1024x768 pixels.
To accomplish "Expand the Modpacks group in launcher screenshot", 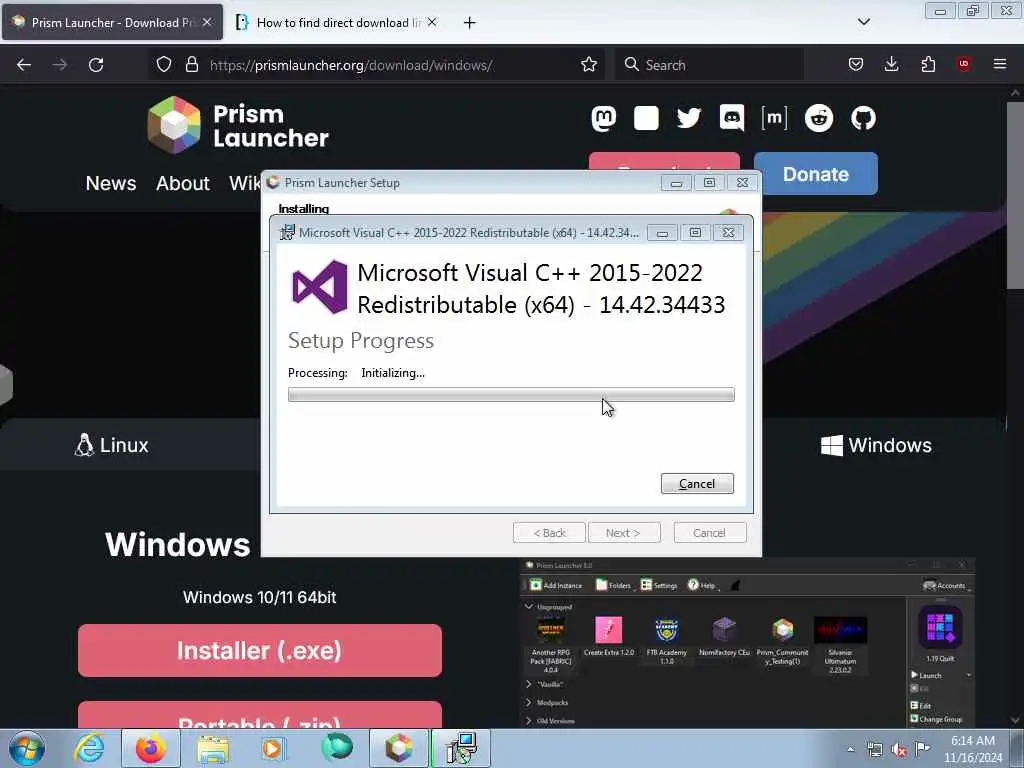I will point(529,703).
